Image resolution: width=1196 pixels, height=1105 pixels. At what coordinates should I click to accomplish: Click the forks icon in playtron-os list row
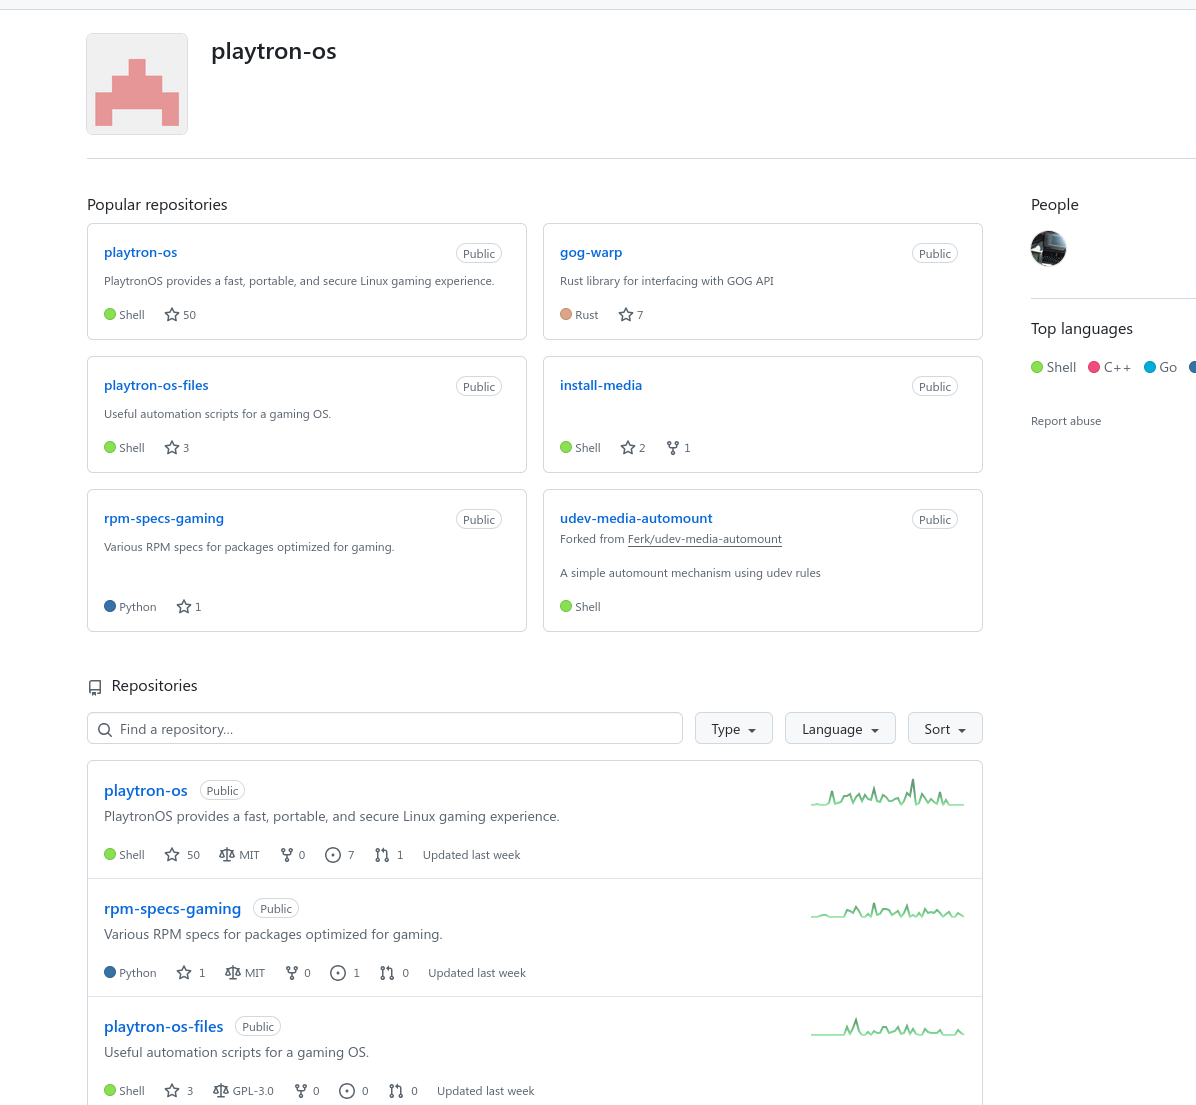point(287,855)
